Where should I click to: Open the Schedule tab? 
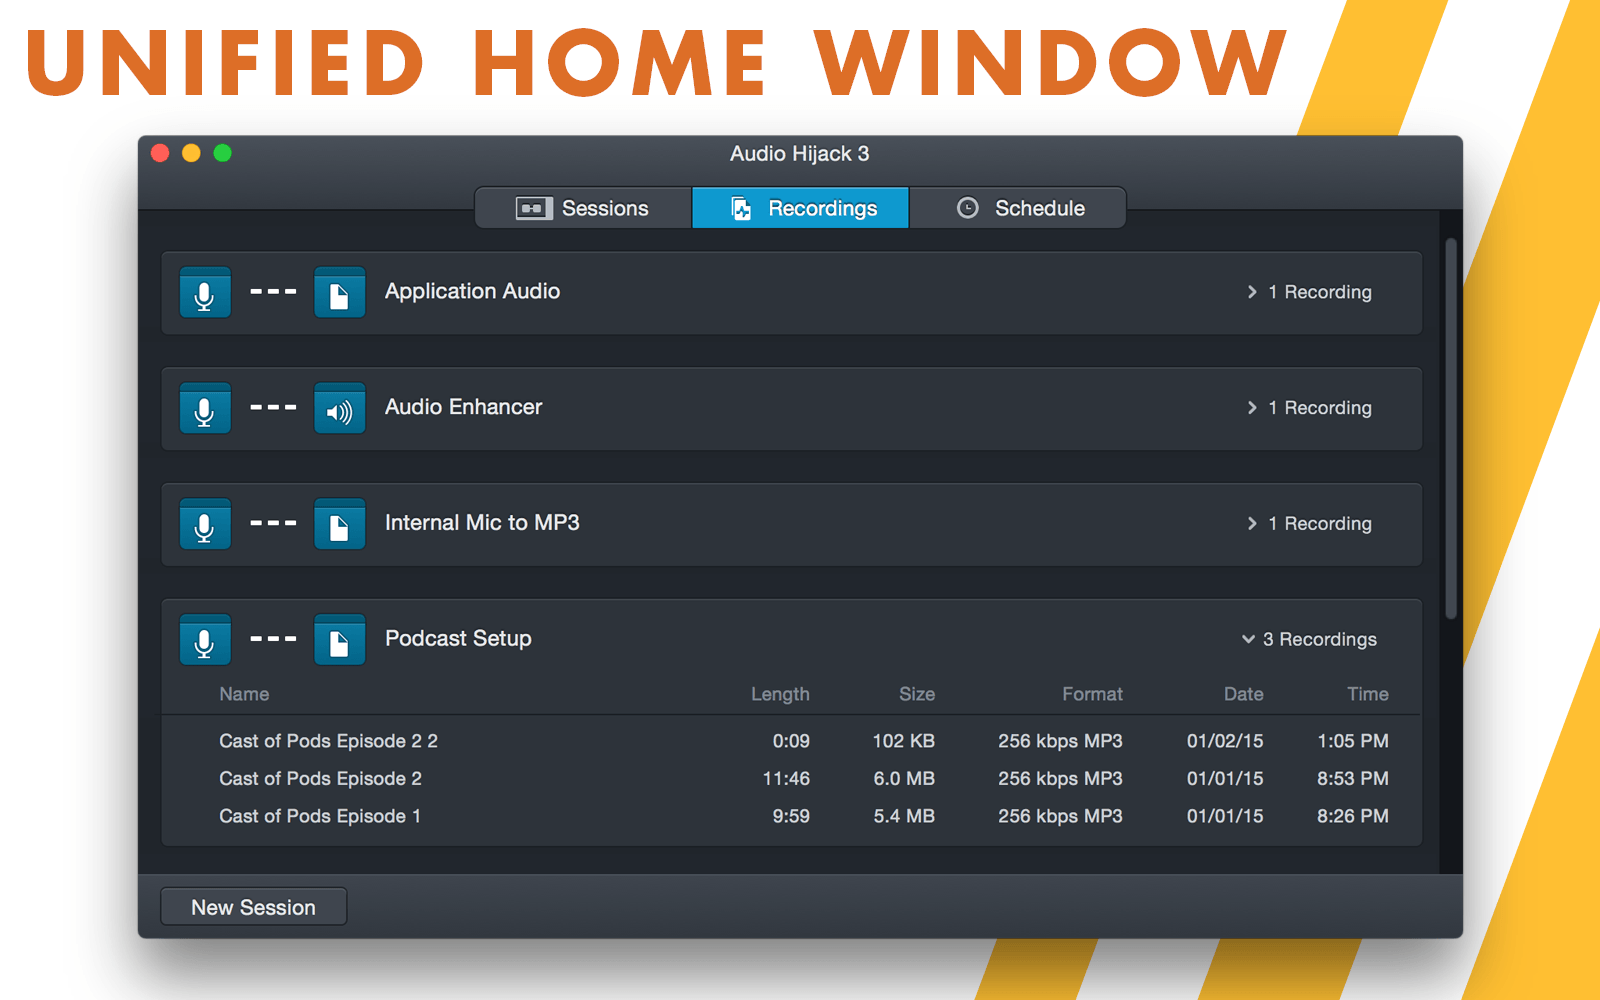coord(1018,208)
